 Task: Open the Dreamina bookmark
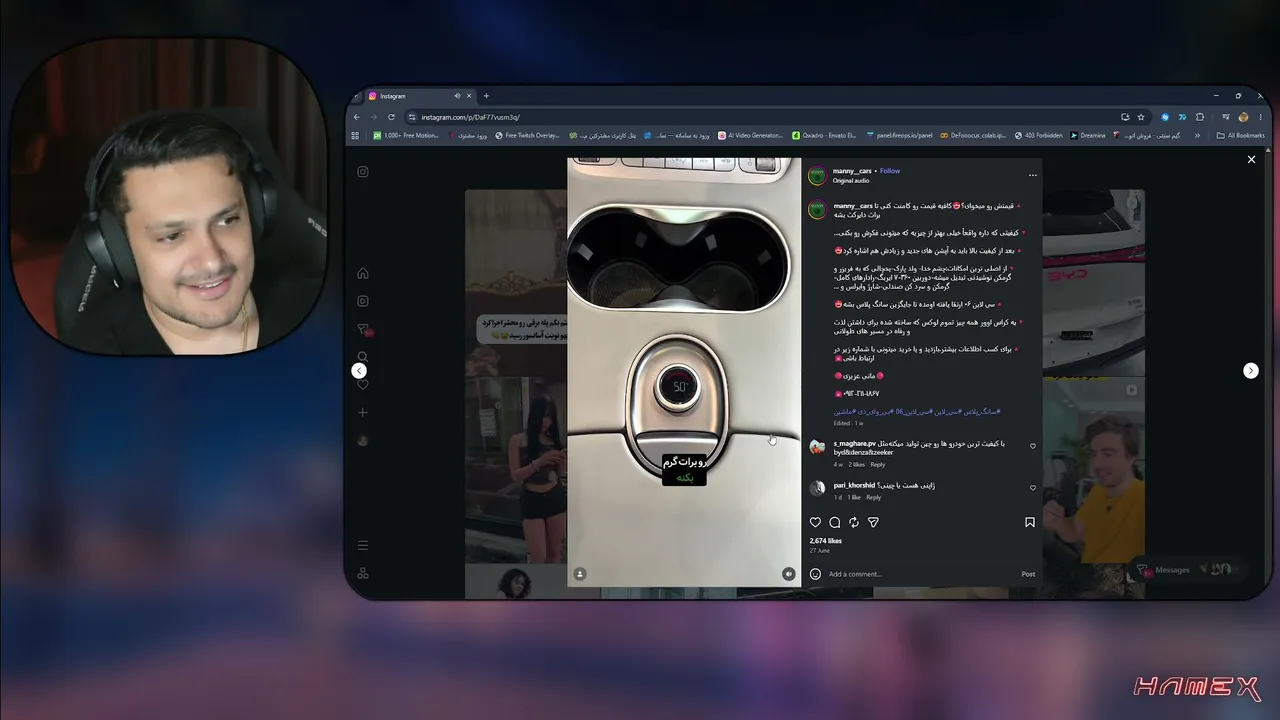[x=1088, y=135]
